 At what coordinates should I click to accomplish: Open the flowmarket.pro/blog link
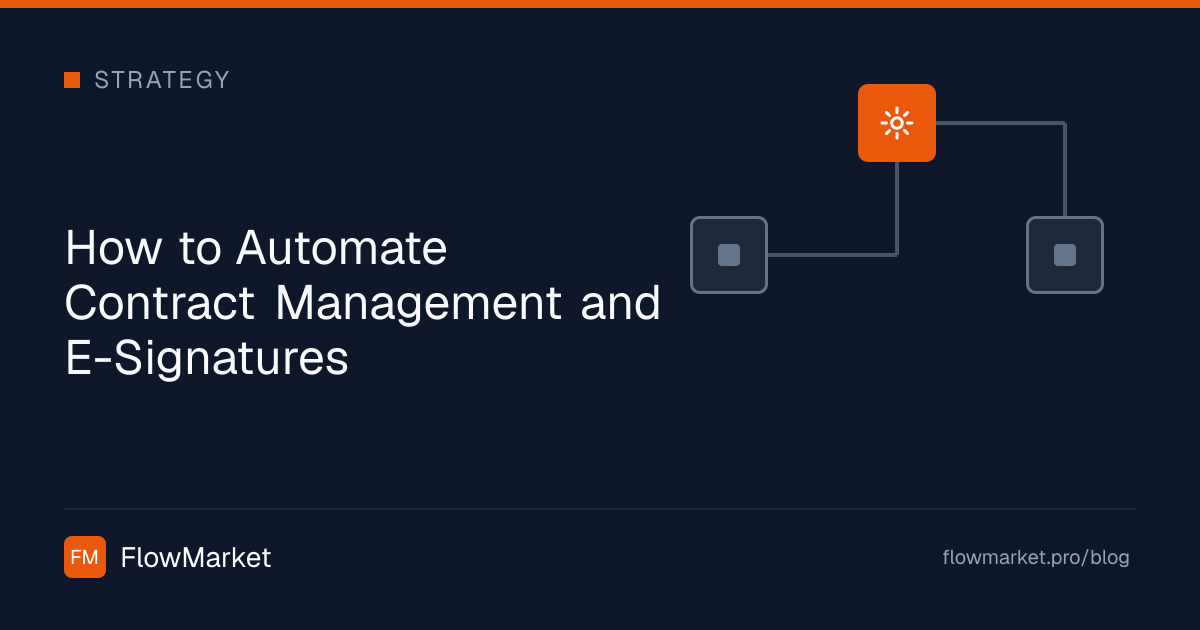pyautogui.click(x=1036, y=558)
